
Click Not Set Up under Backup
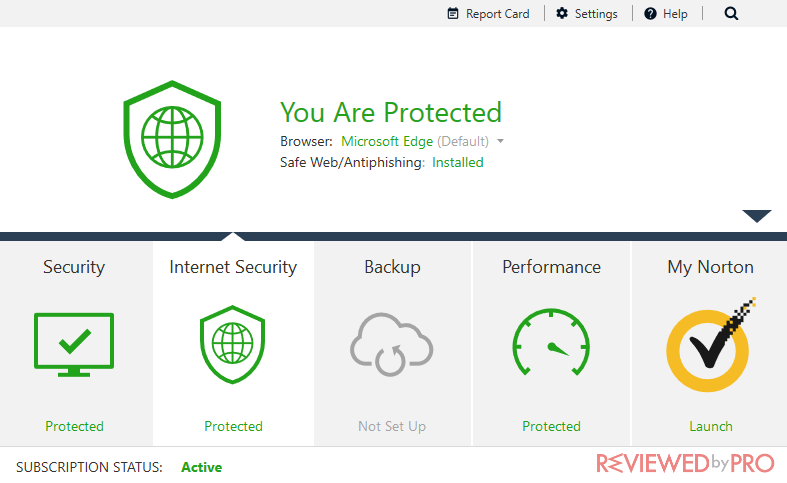[x=392, y=426]
